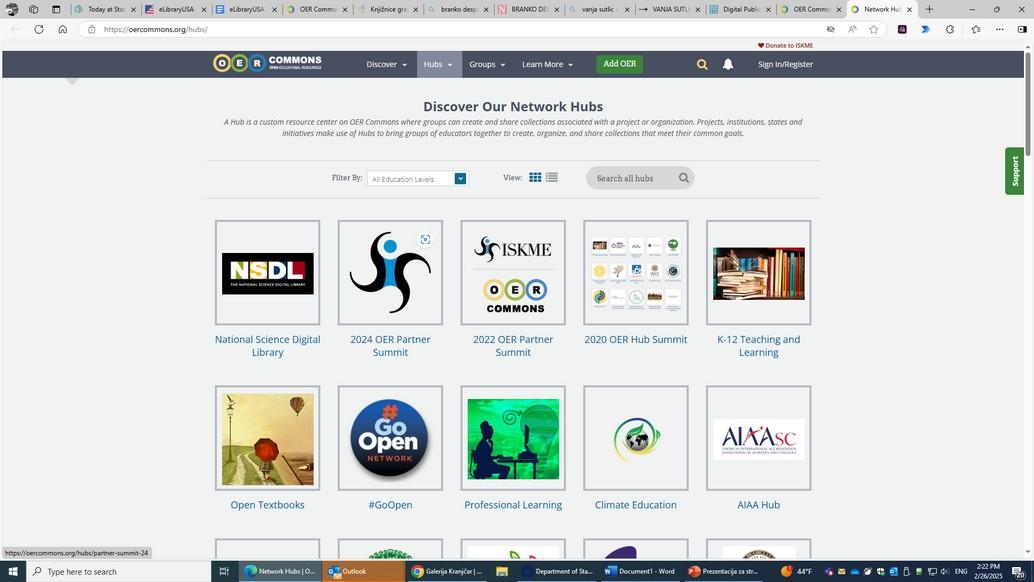Switch to the Today at State tab
This screenshot has width=1034, height=582.
click(x=106, y=9)
